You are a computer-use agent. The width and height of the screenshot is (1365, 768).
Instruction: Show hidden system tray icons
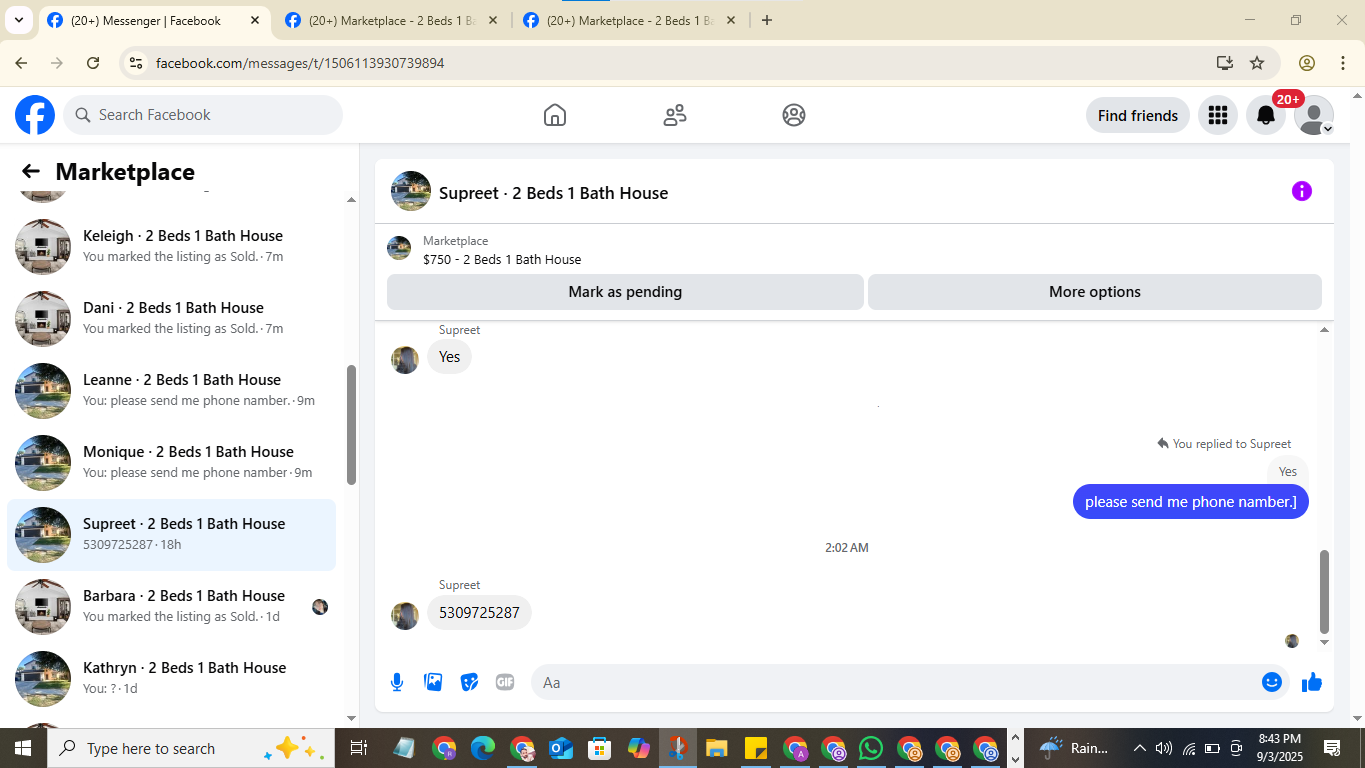pos(1139,748)
